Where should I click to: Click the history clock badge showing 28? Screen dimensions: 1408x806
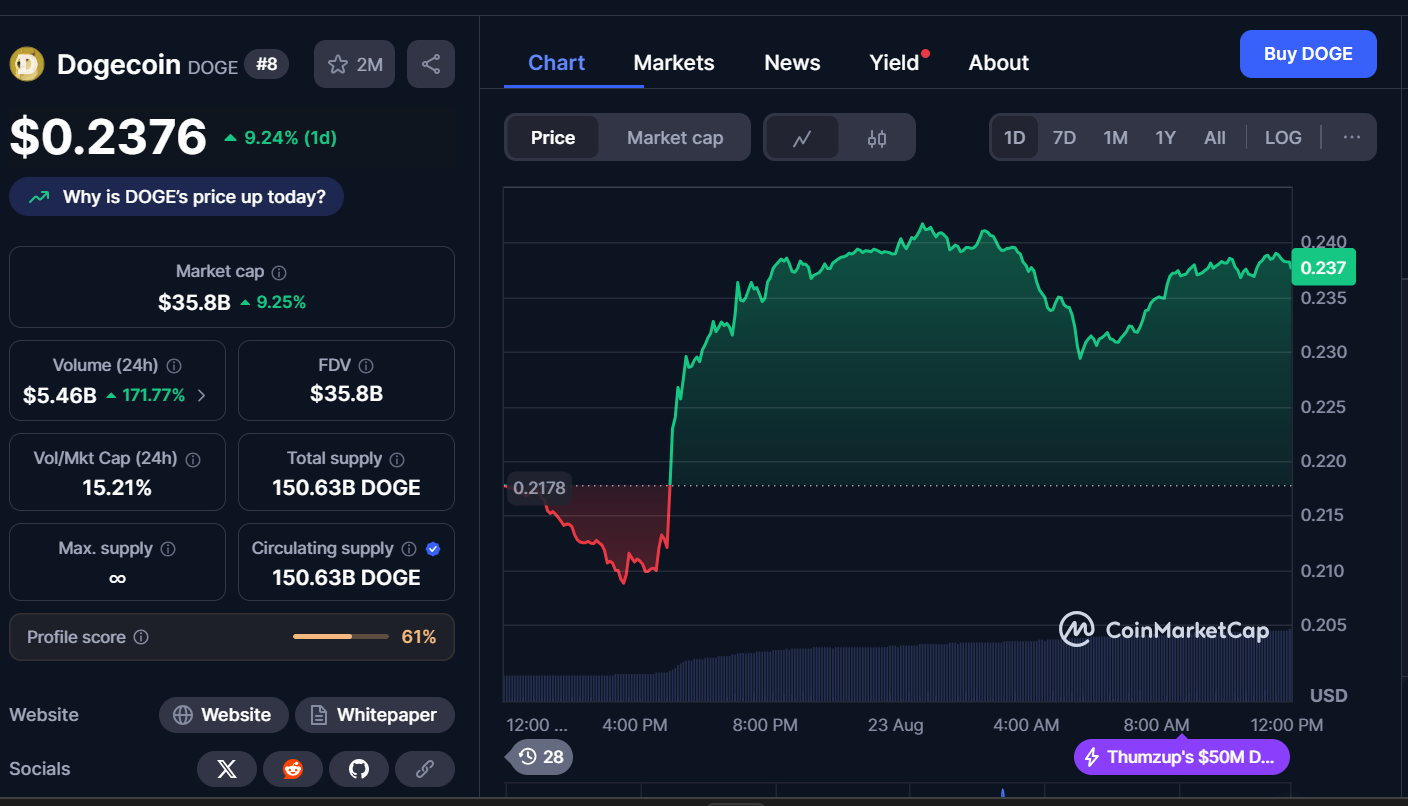click(541, 757)
